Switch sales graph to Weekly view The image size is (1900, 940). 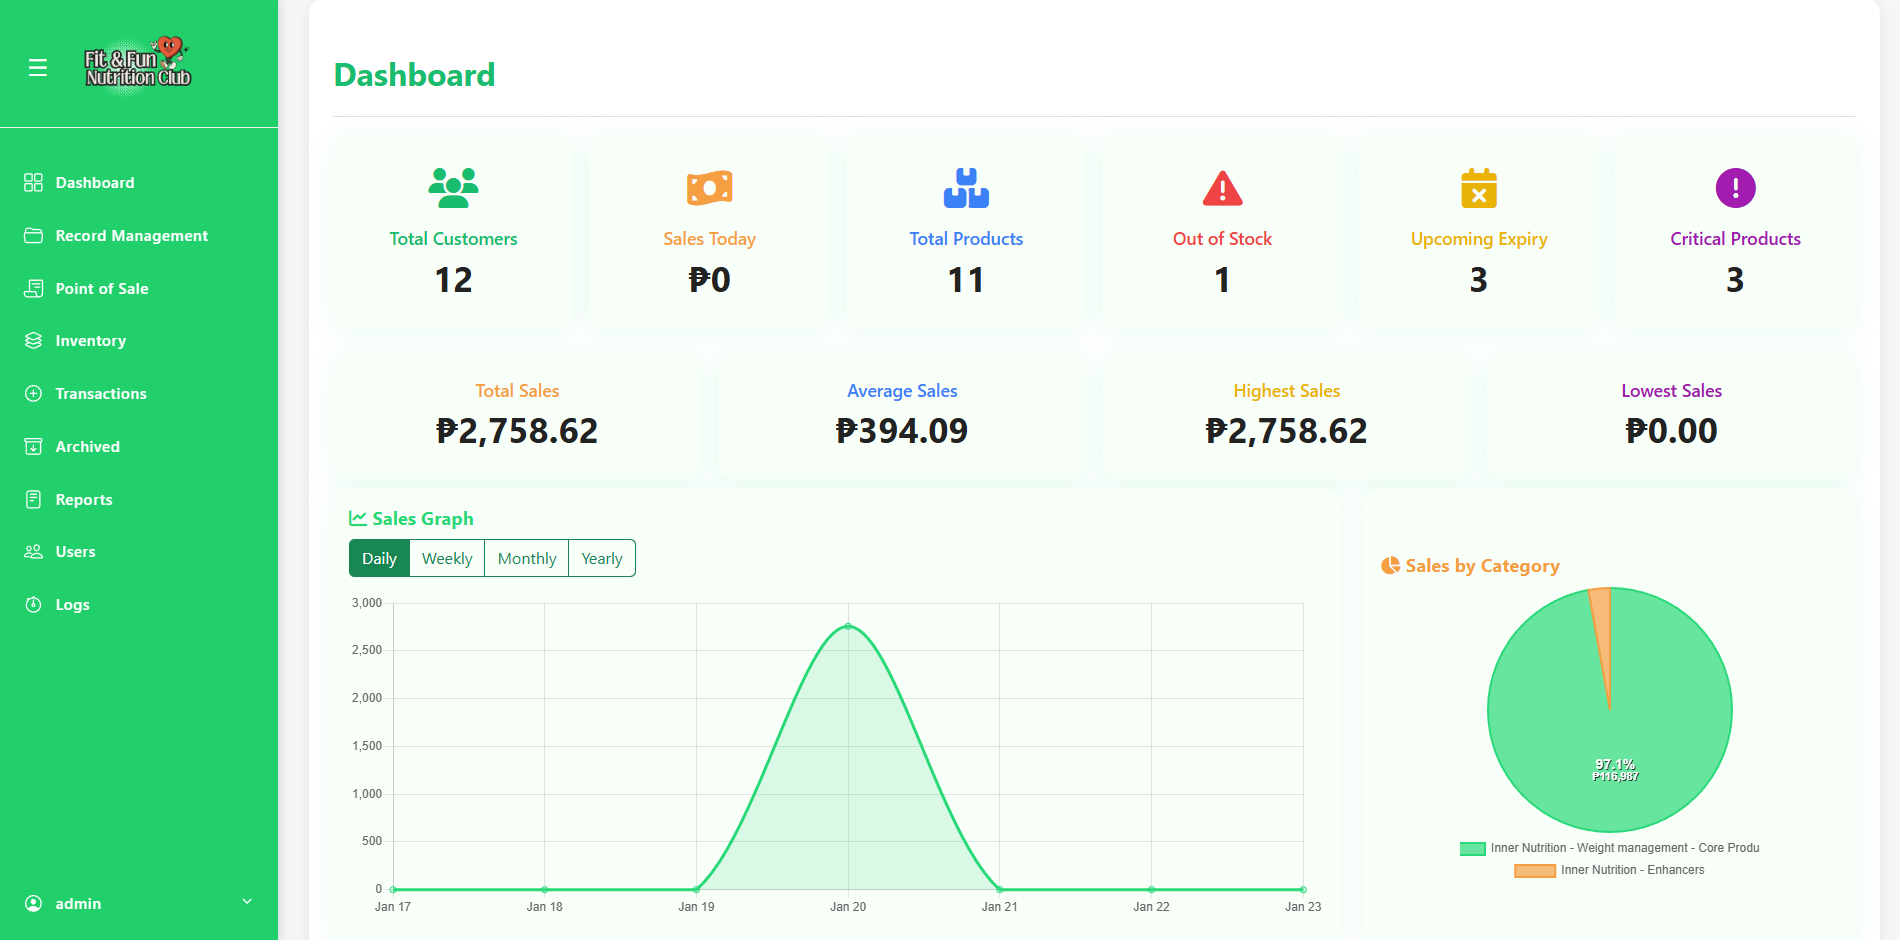click(447, 558)
